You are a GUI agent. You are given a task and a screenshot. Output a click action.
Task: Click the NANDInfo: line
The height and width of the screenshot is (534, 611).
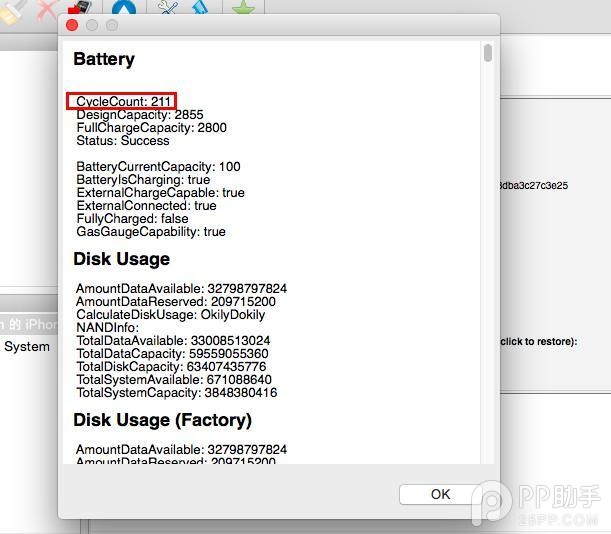point(108,327)
